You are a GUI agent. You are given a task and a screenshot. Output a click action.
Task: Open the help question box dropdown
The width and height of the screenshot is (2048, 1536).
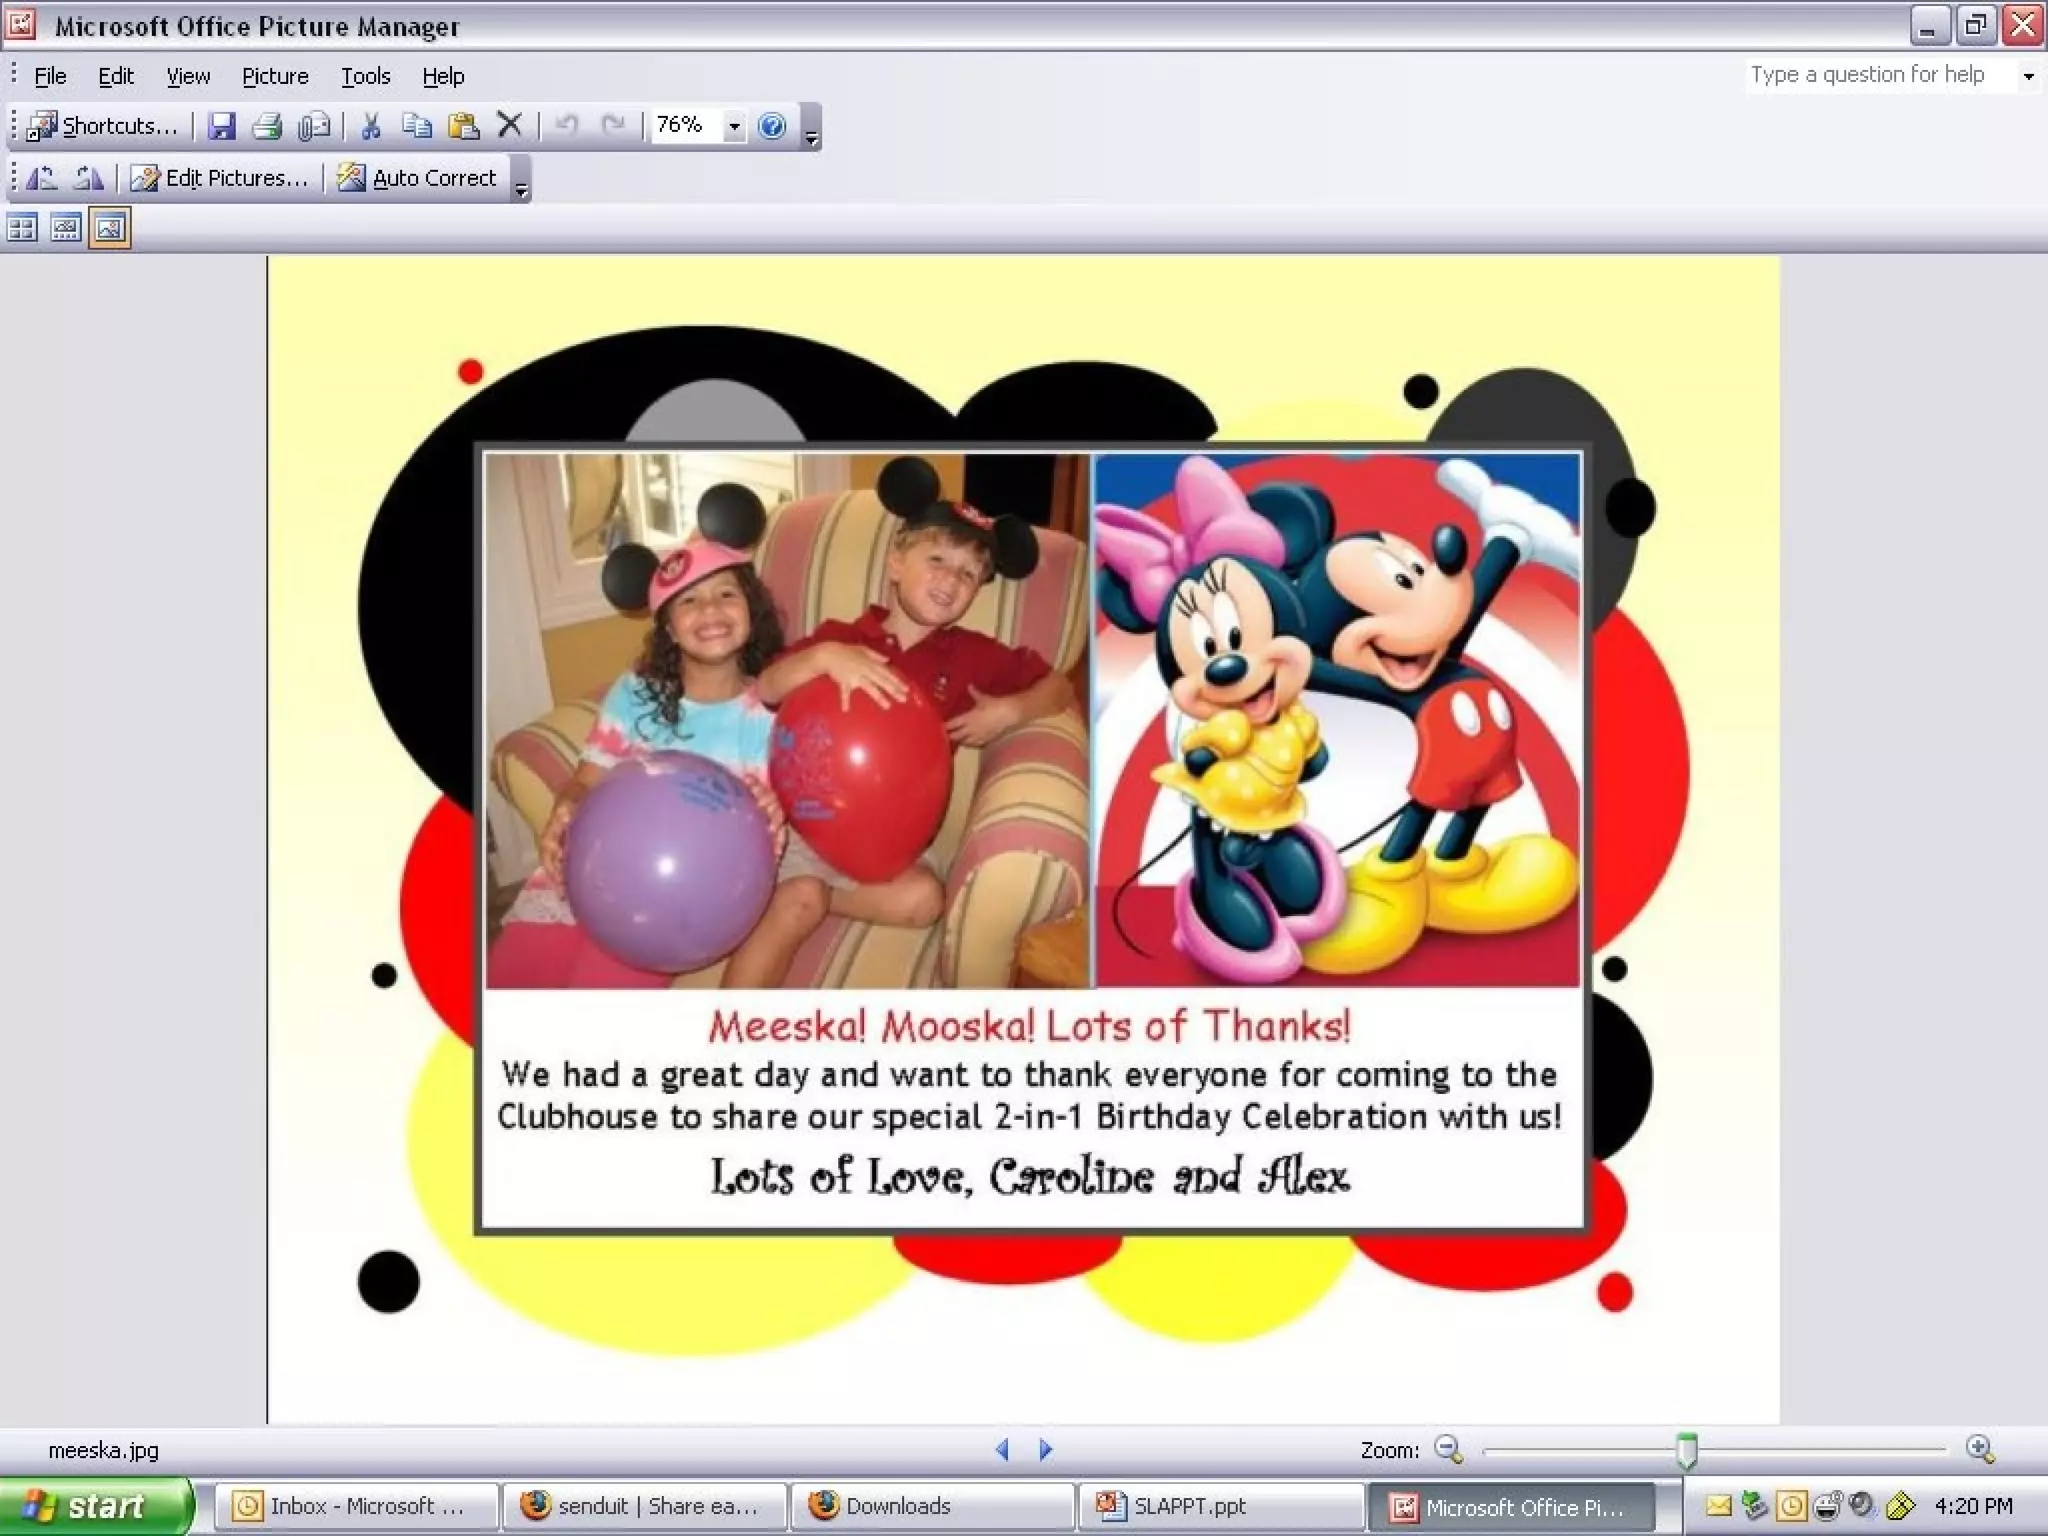pyautogui.click(x=2028, y=76)
